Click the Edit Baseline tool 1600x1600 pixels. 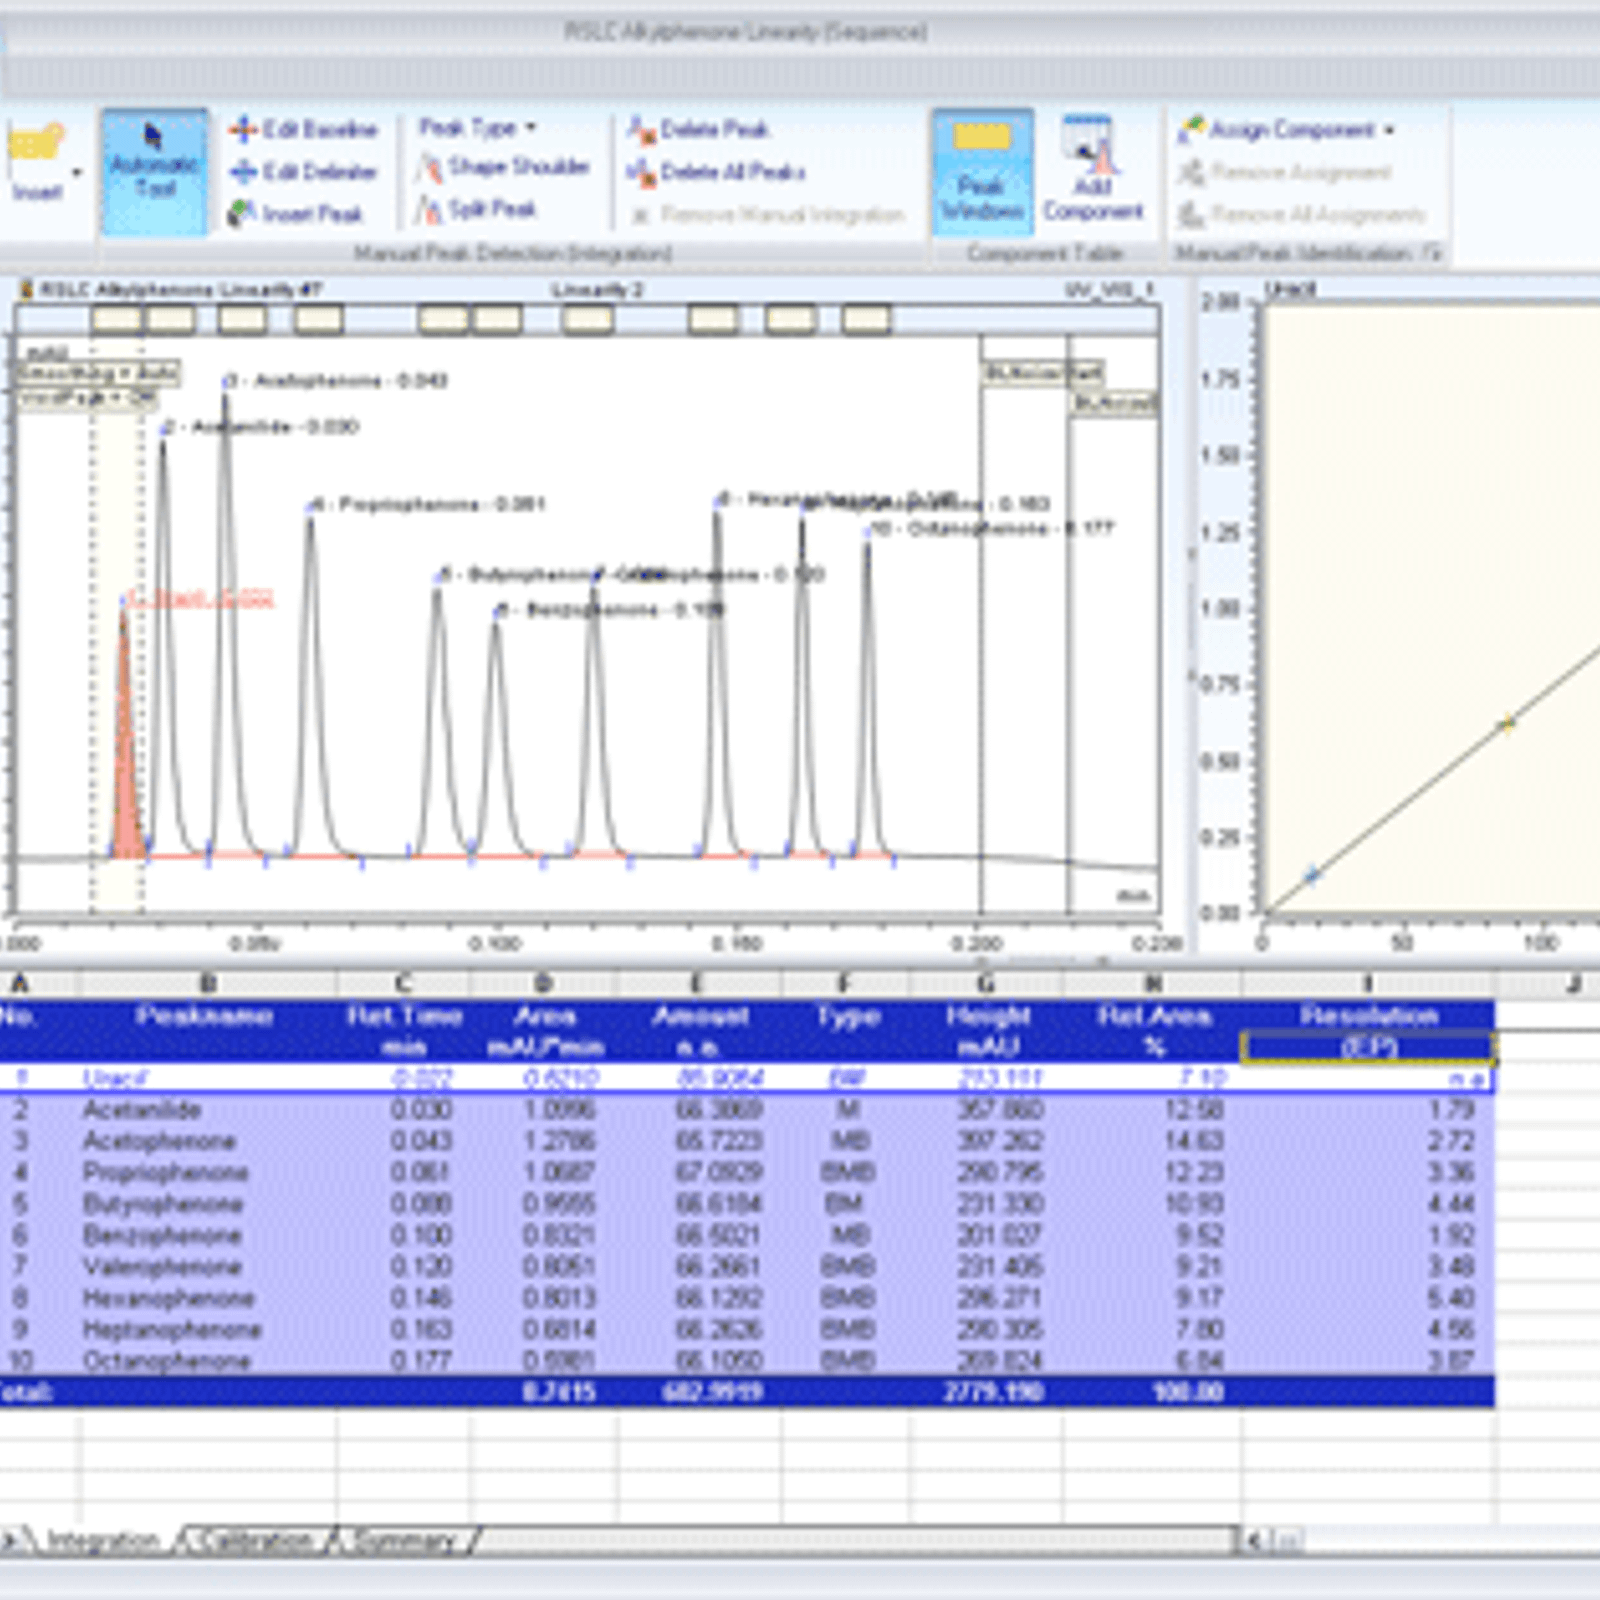(x=303, y=130)
